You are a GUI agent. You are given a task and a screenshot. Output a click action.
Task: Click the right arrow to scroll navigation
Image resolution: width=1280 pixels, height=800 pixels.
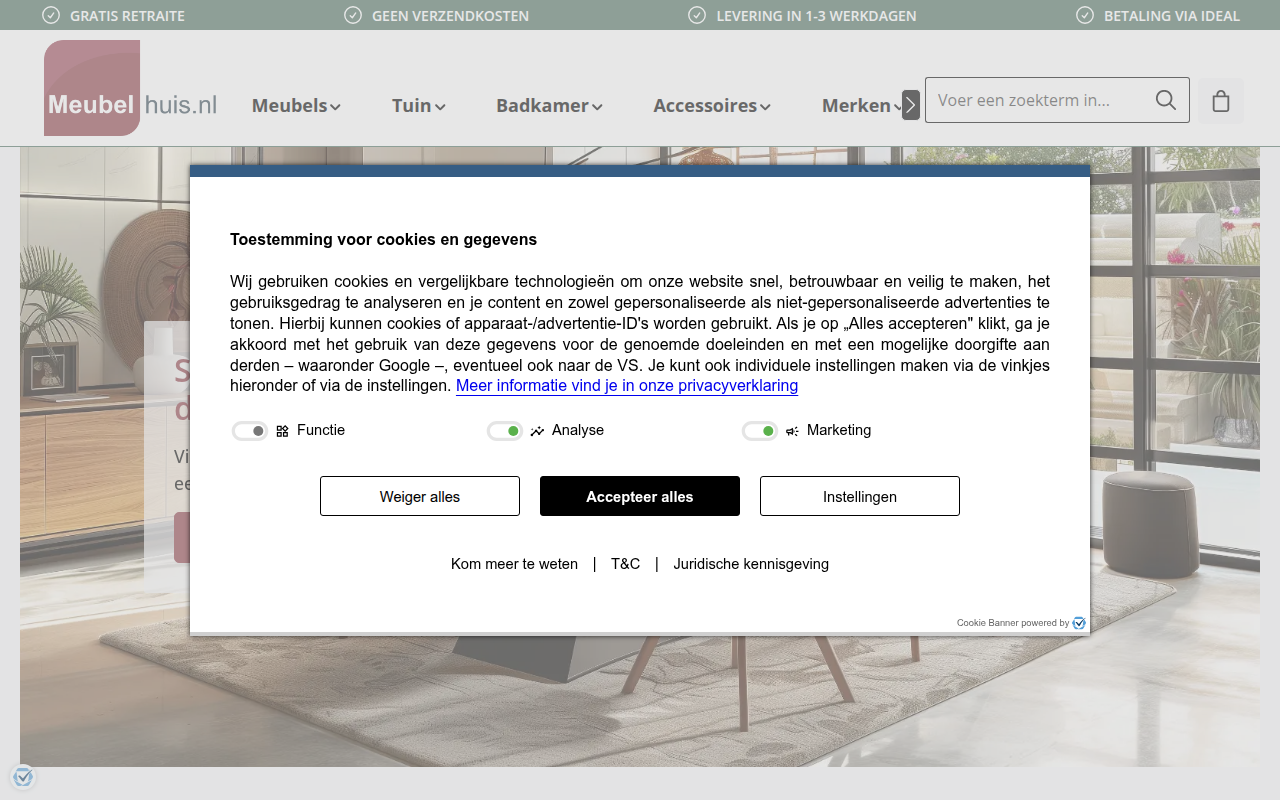point(910,105)
